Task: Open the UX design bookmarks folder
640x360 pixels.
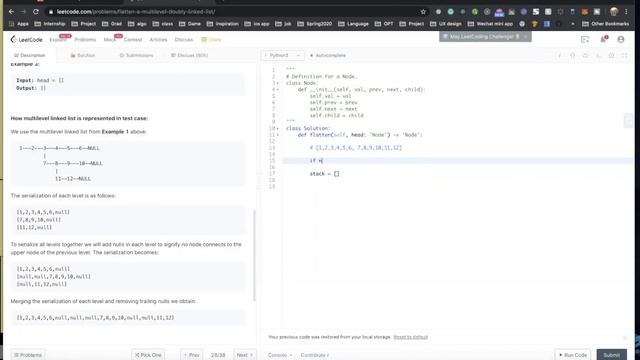Action: tap(447, 24)
